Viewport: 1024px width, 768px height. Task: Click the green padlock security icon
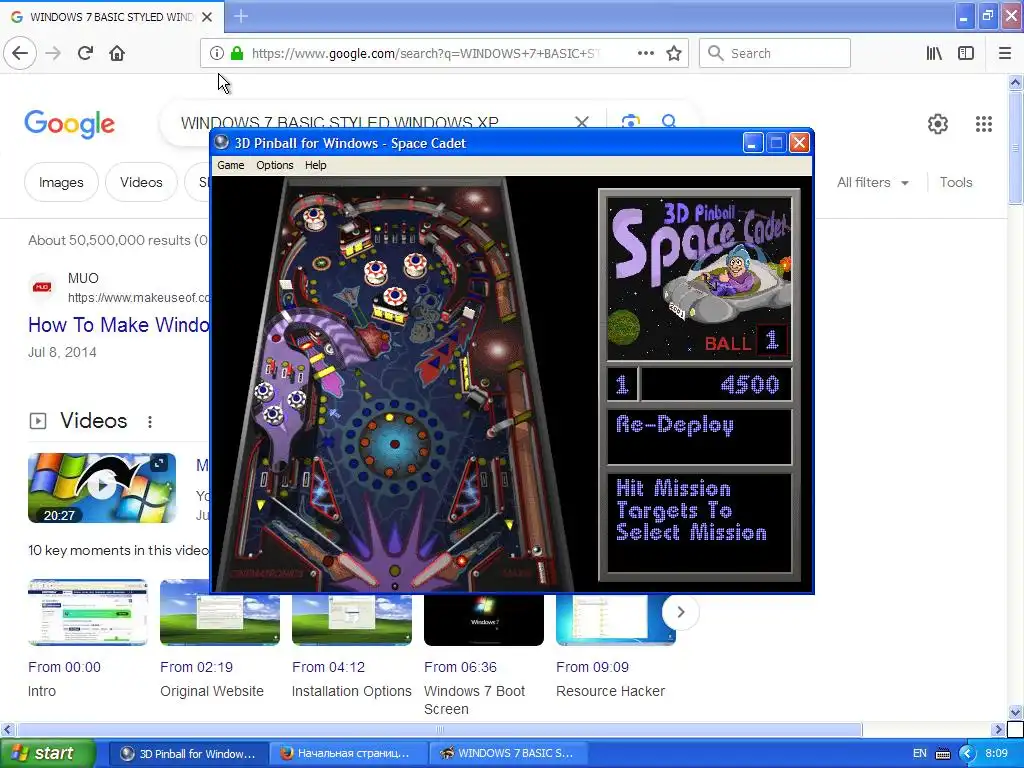237,53
